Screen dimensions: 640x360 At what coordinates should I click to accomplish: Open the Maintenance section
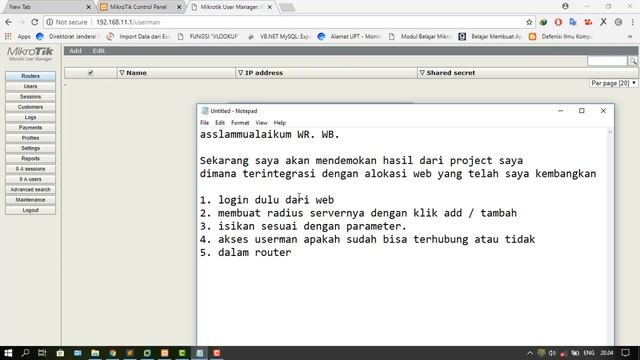(x=30, y=200)
